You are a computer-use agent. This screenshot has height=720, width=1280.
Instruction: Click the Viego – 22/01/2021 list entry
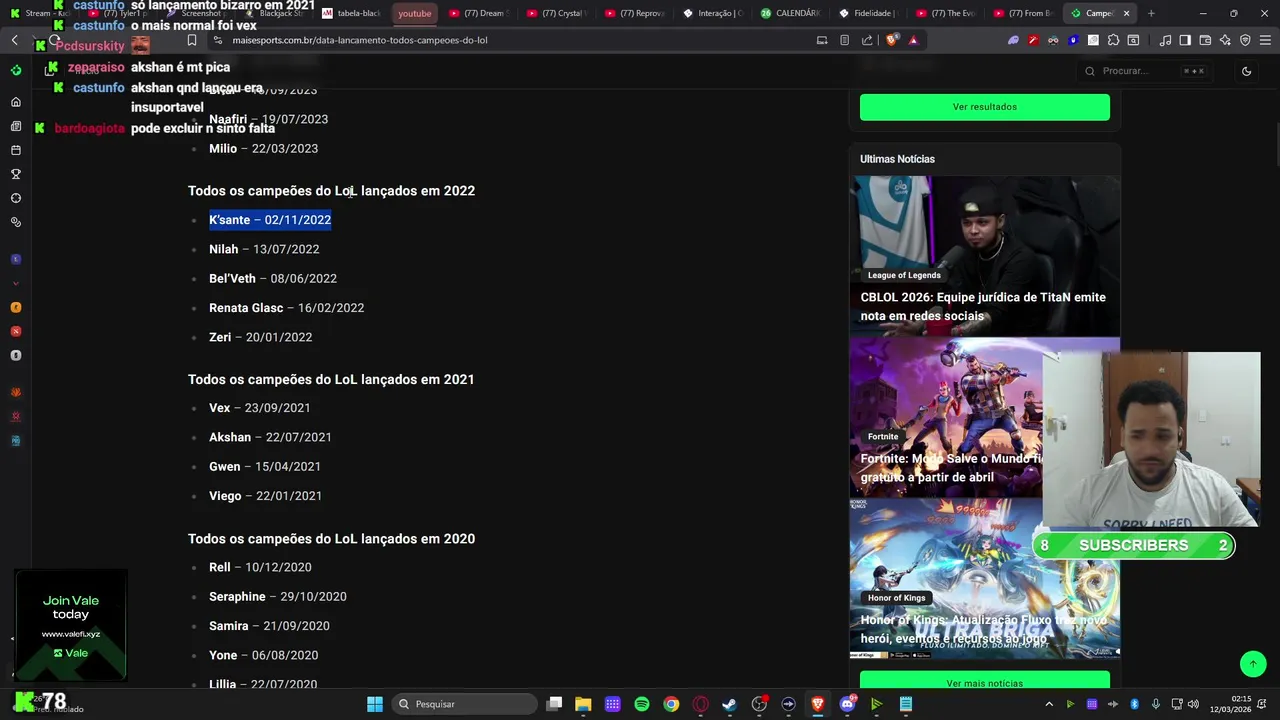click(265, 496)
